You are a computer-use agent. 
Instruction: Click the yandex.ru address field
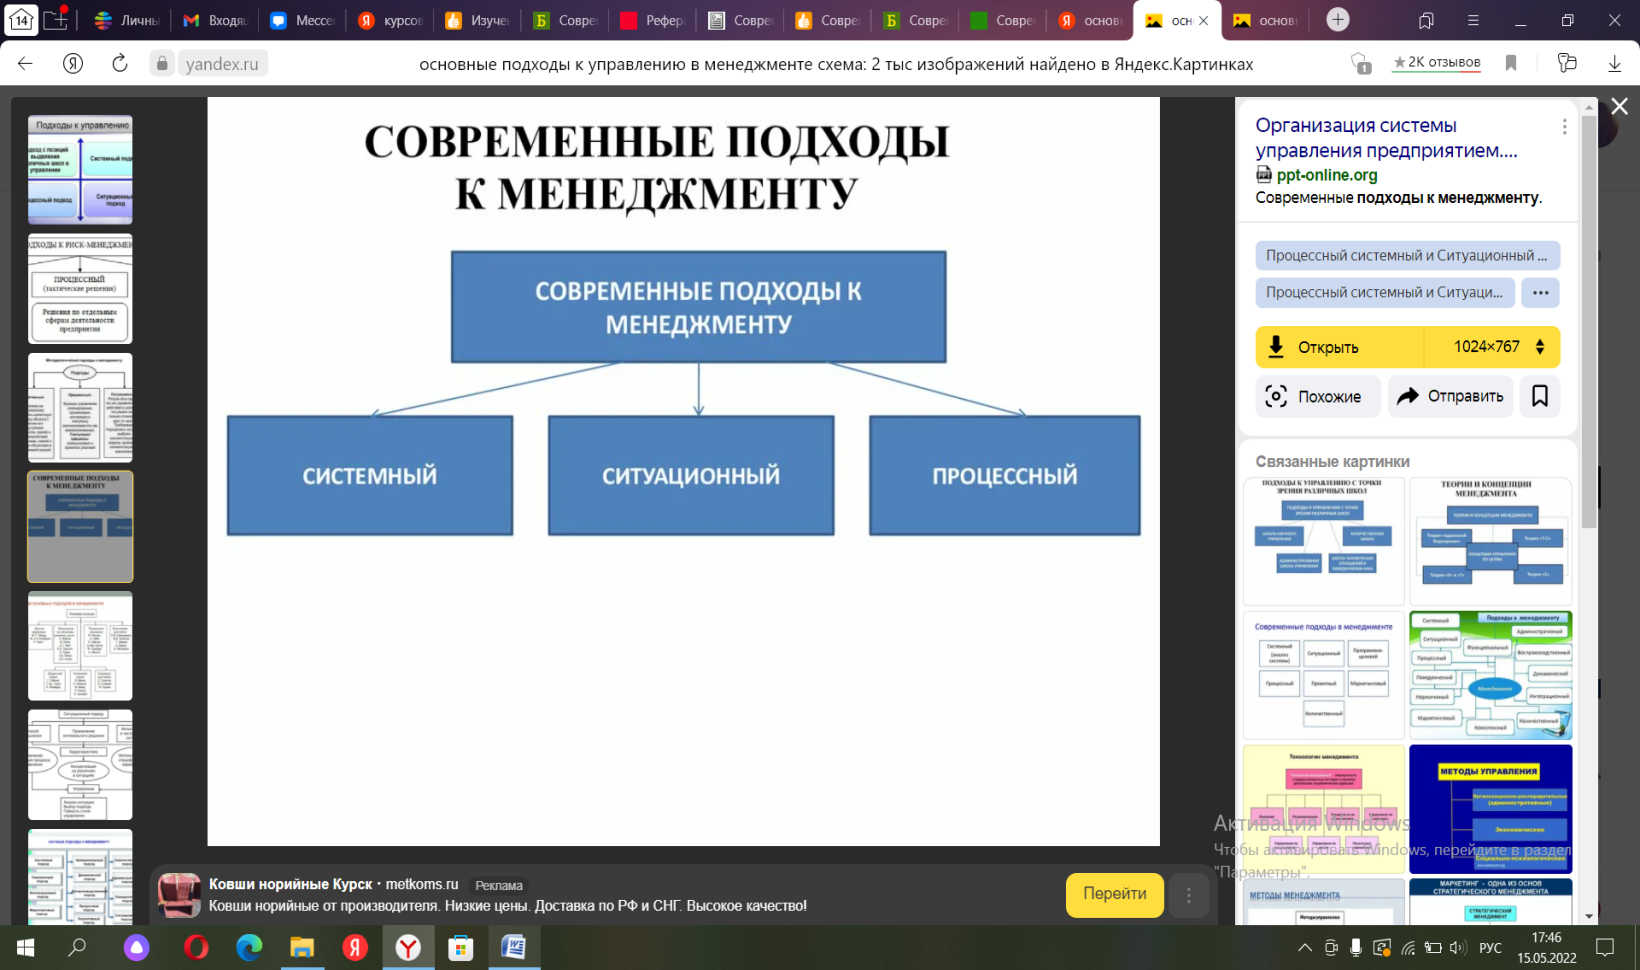point(222,63)
